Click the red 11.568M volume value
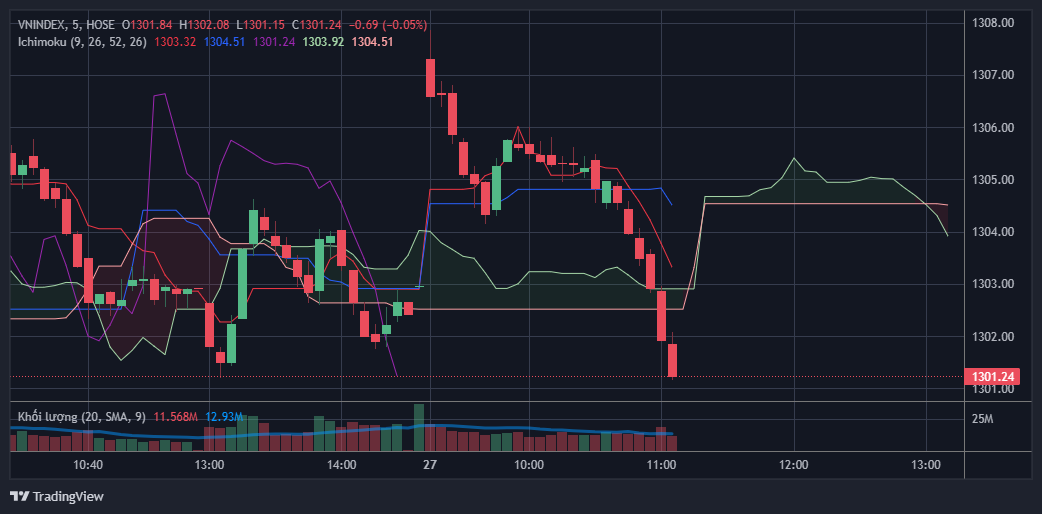 tap(175, 416)
